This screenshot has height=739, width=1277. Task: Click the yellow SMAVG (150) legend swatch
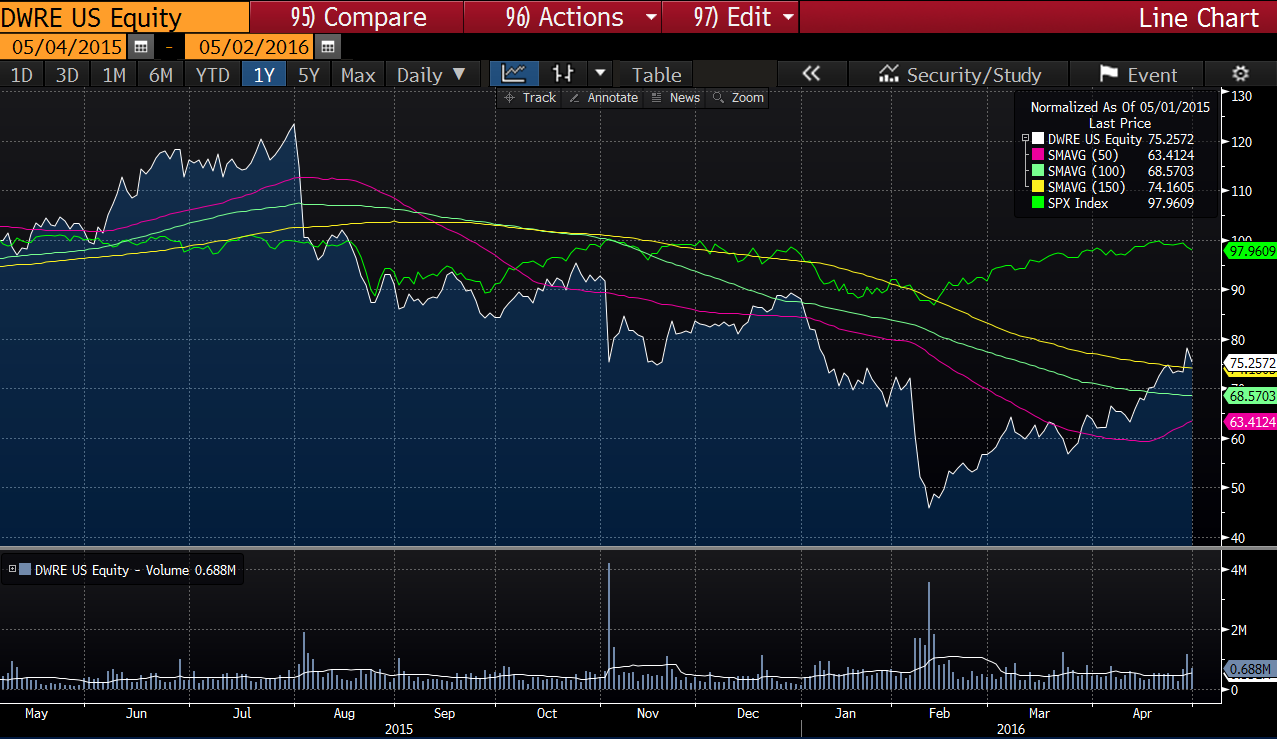tap(1038, 187)
